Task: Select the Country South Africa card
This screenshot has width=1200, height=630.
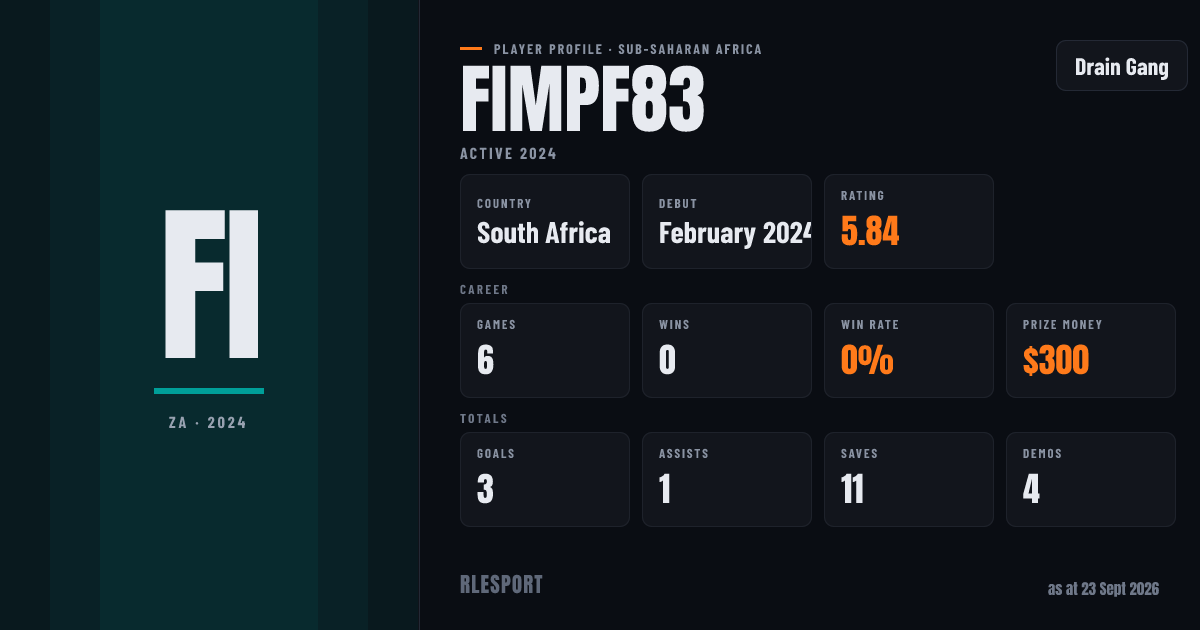Action: click(545, 221)
